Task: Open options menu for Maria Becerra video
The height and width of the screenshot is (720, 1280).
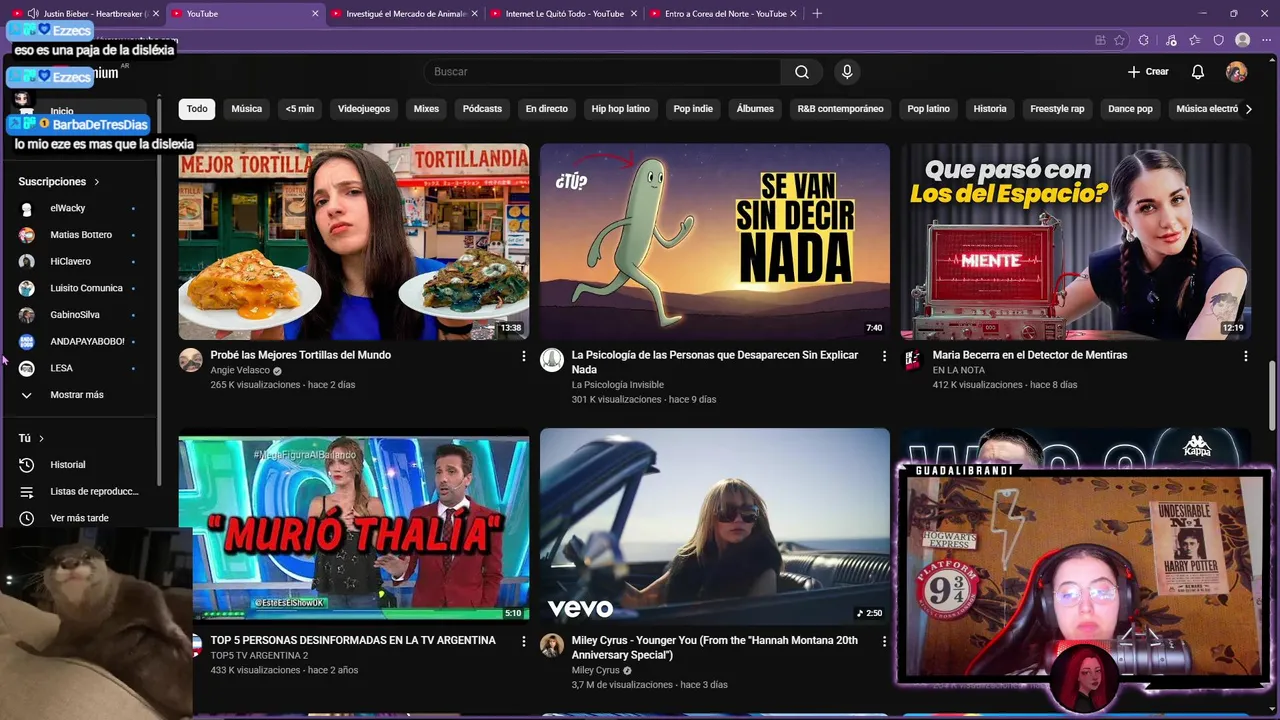Action: [x=1245, y=356]
